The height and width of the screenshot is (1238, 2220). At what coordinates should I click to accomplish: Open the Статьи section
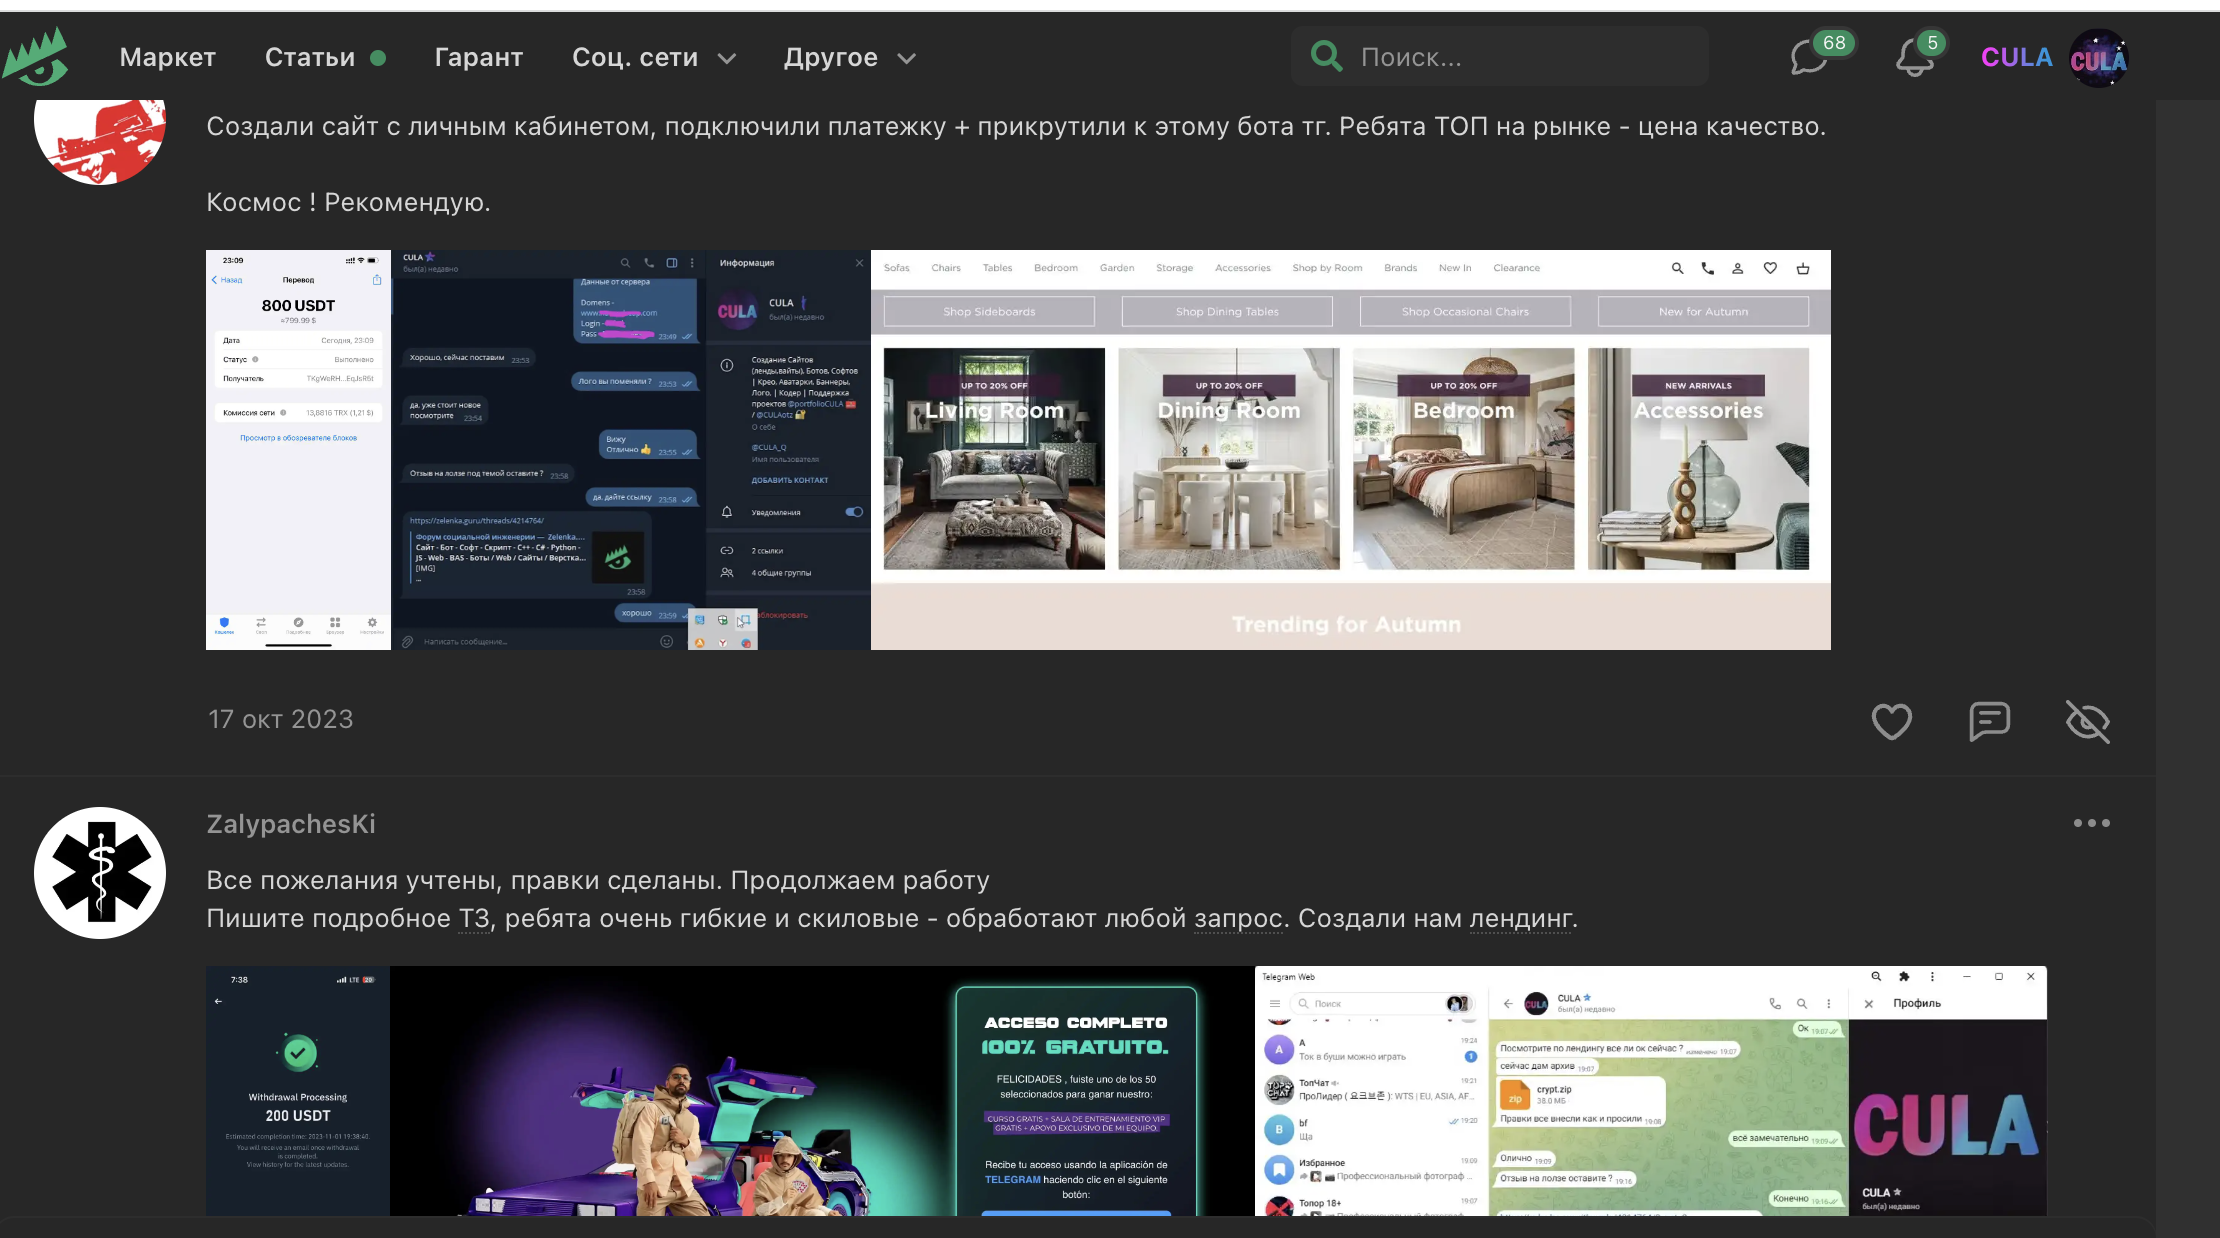tap(310, 58)
